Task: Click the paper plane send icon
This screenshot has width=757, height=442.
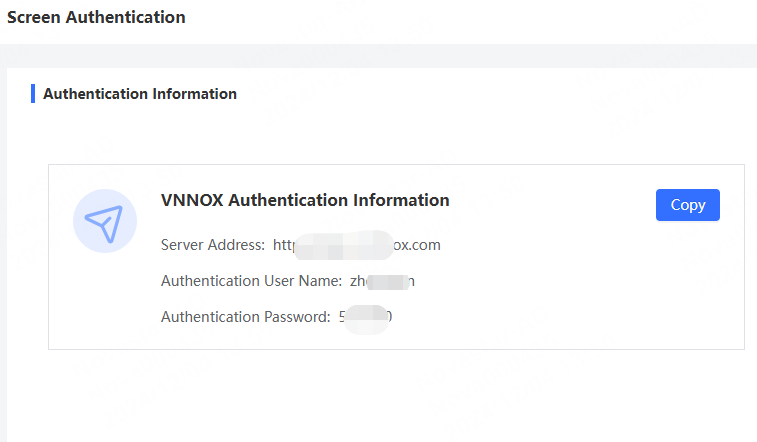Action: pyautogui.click(x=105, y=221)
